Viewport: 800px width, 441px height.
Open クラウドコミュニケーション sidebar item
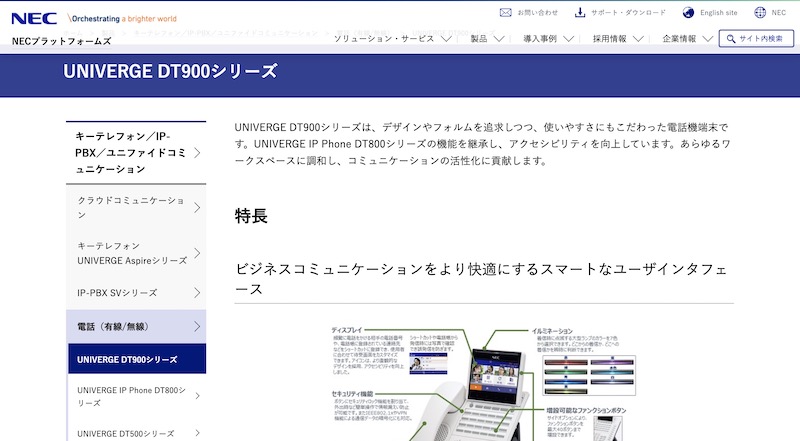coord(136,207)
